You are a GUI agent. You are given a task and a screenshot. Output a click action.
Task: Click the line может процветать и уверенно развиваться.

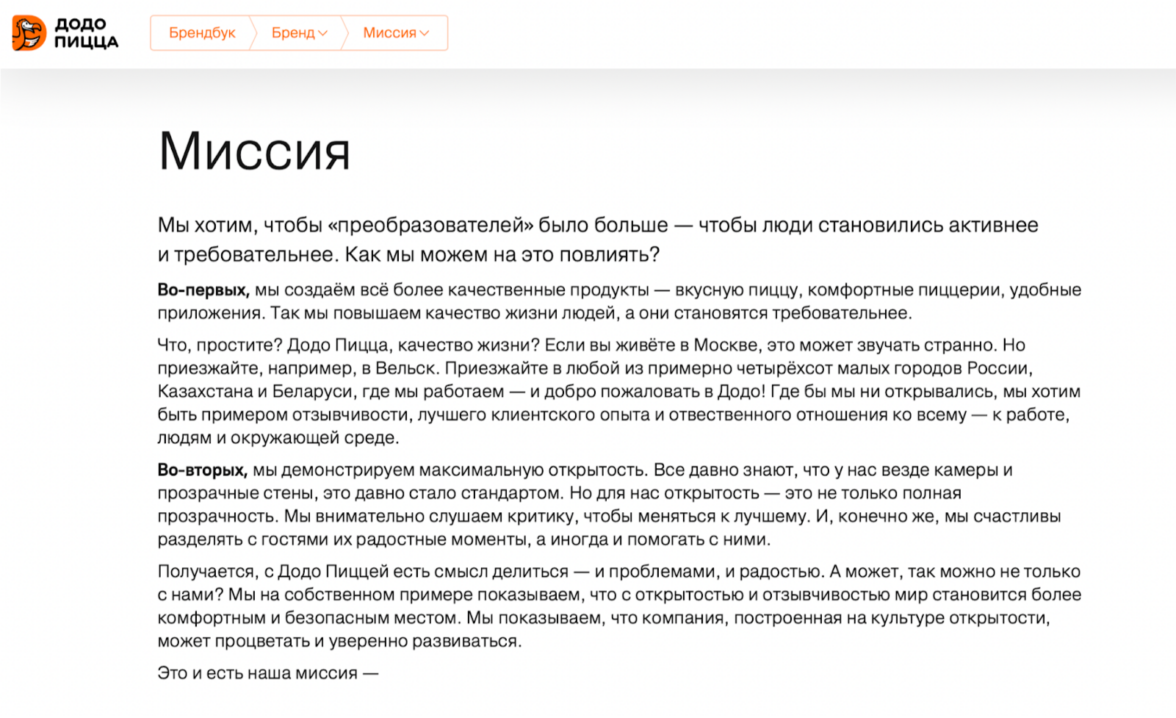pyautogui.click(x=339, y=641)
